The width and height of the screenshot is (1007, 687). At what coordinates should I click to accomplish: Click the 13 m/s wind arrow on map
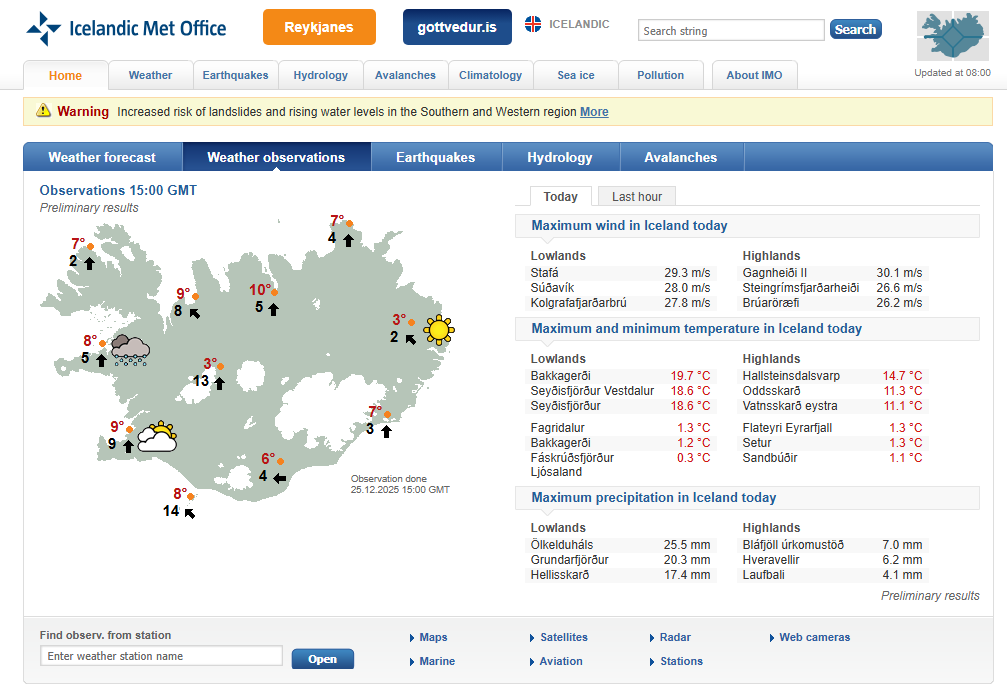click(x=219, y=382)
